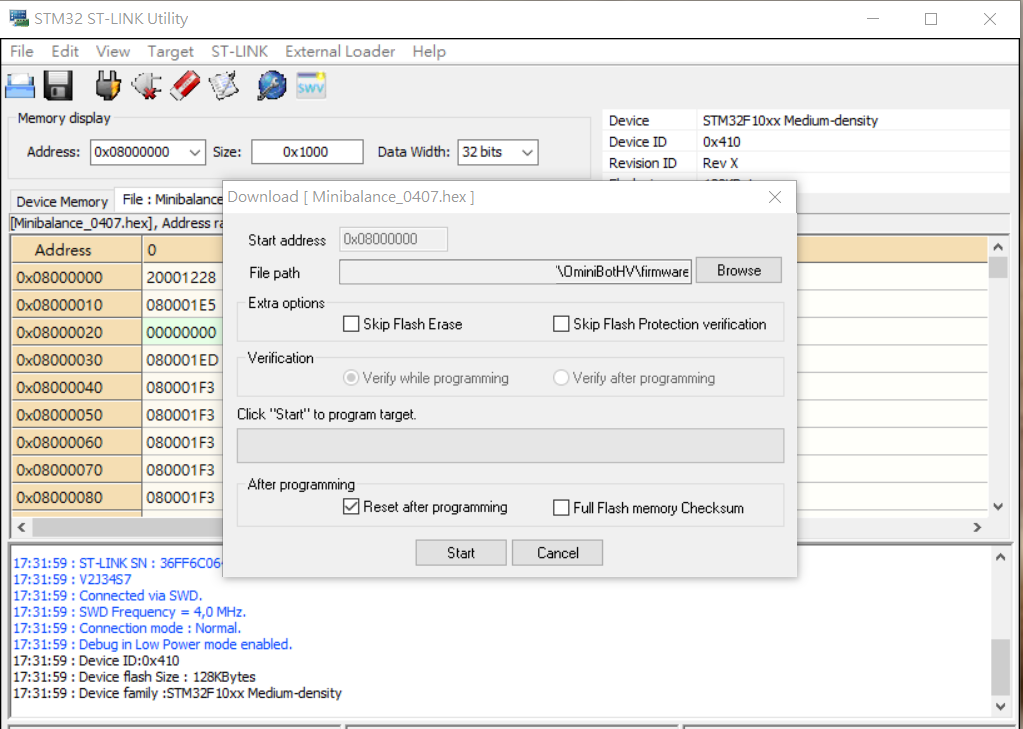Click the cell value 20001228

(181, 277)
